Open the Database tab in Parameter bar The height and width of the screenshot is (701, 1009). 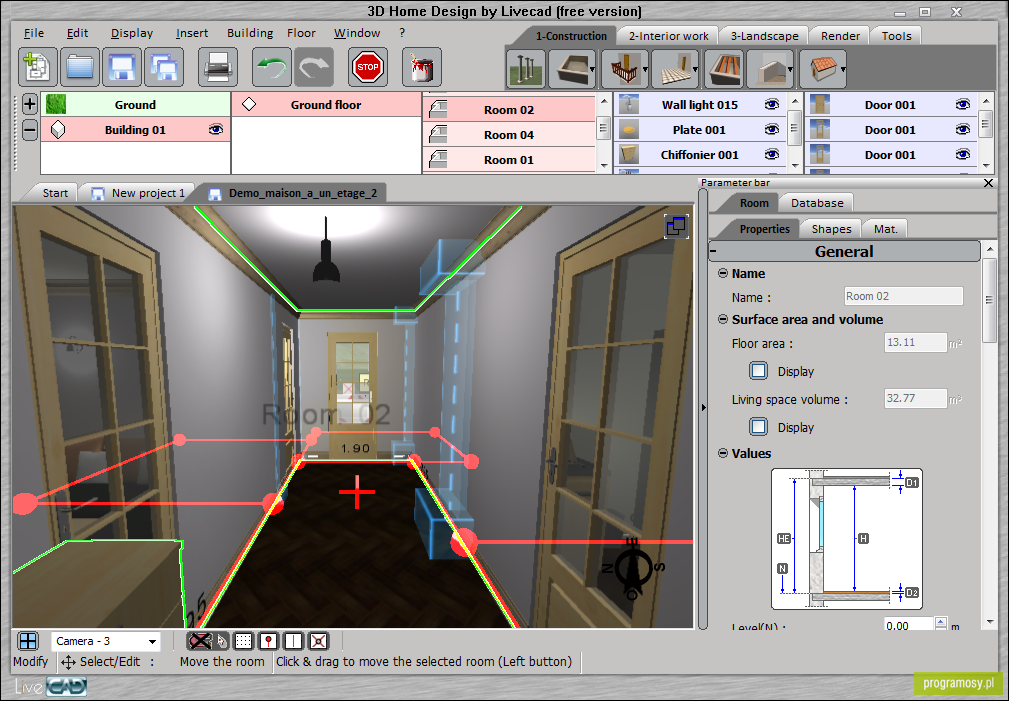pyautogui.click(x=817, y=203)
